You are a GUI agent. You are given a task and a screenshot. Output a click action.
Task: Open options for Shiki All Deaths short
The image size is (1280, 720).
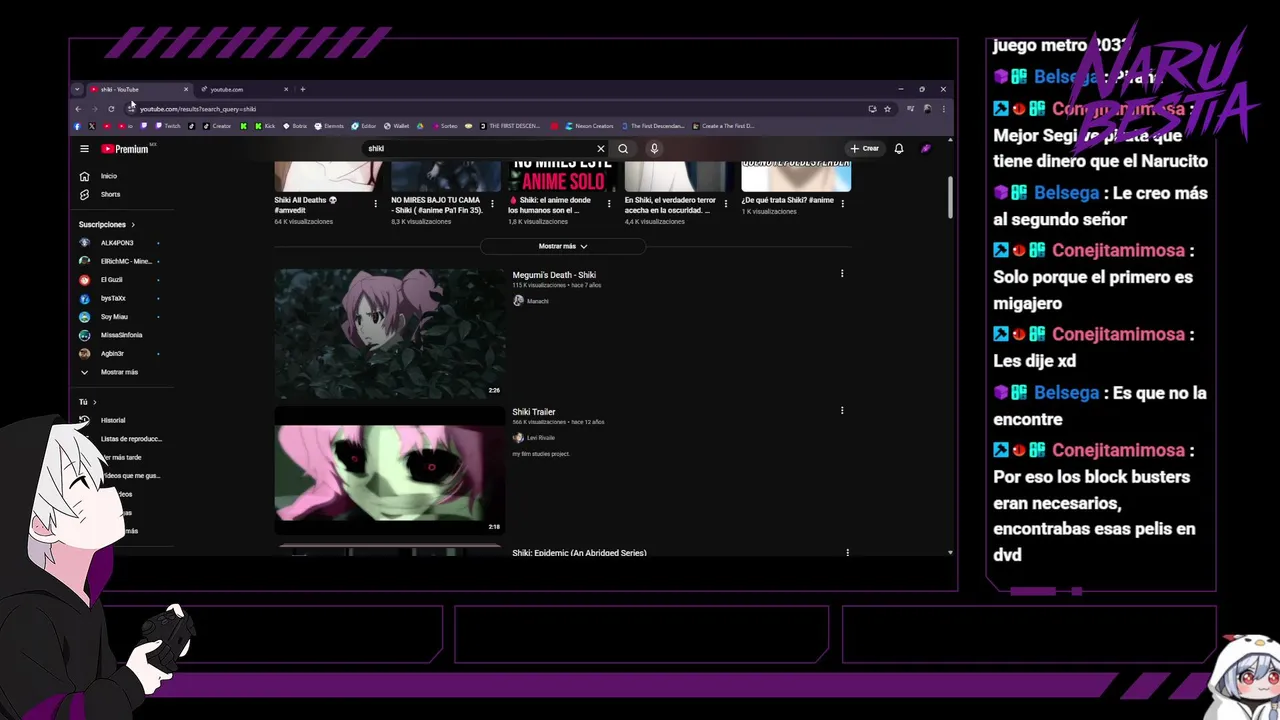coord(376,203)
